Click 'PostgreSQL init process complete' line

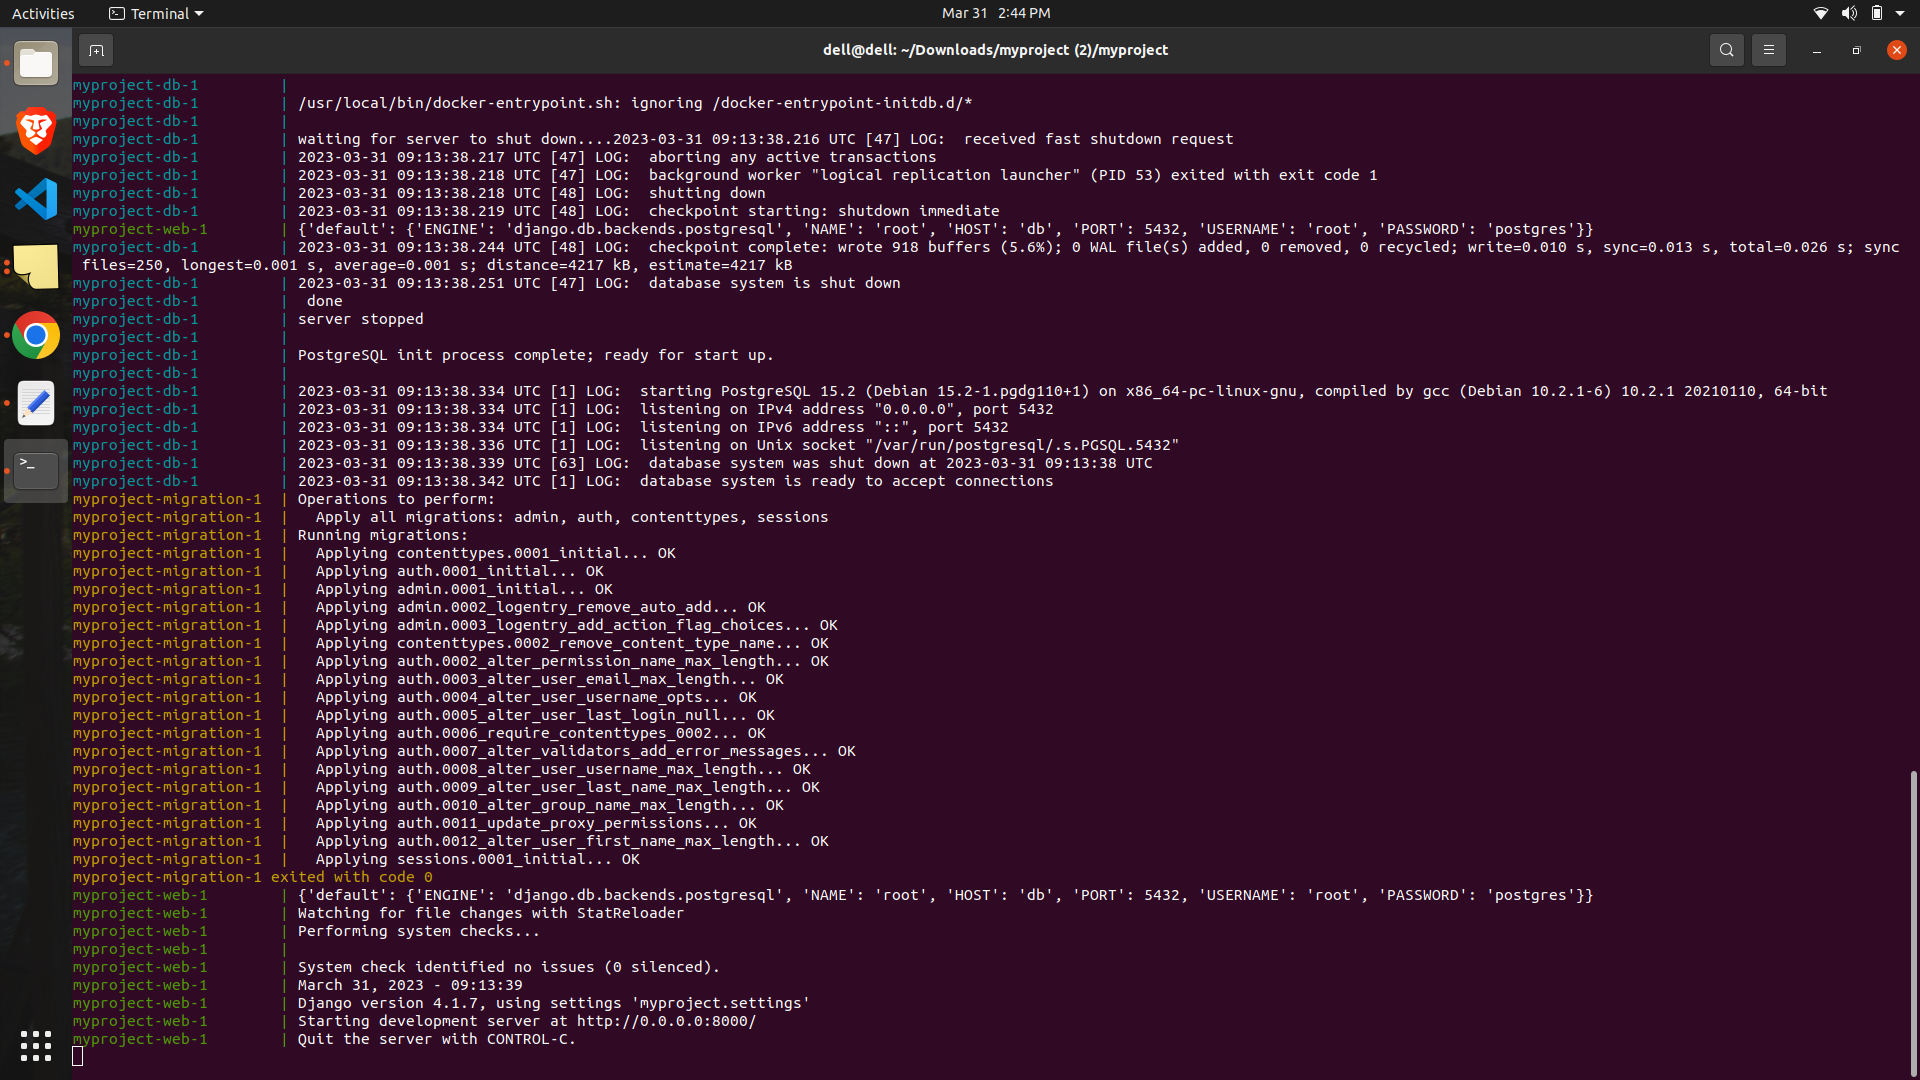tap(535, 355)
